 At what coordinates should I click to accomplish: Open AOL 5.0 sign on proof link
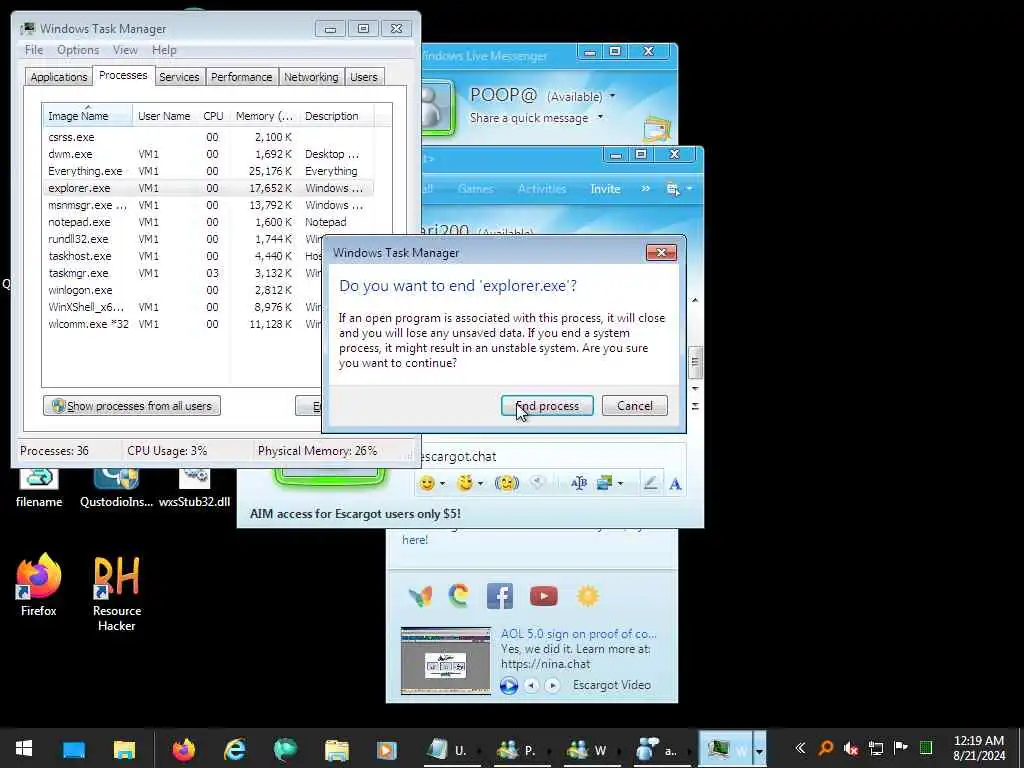click(579, 633)
